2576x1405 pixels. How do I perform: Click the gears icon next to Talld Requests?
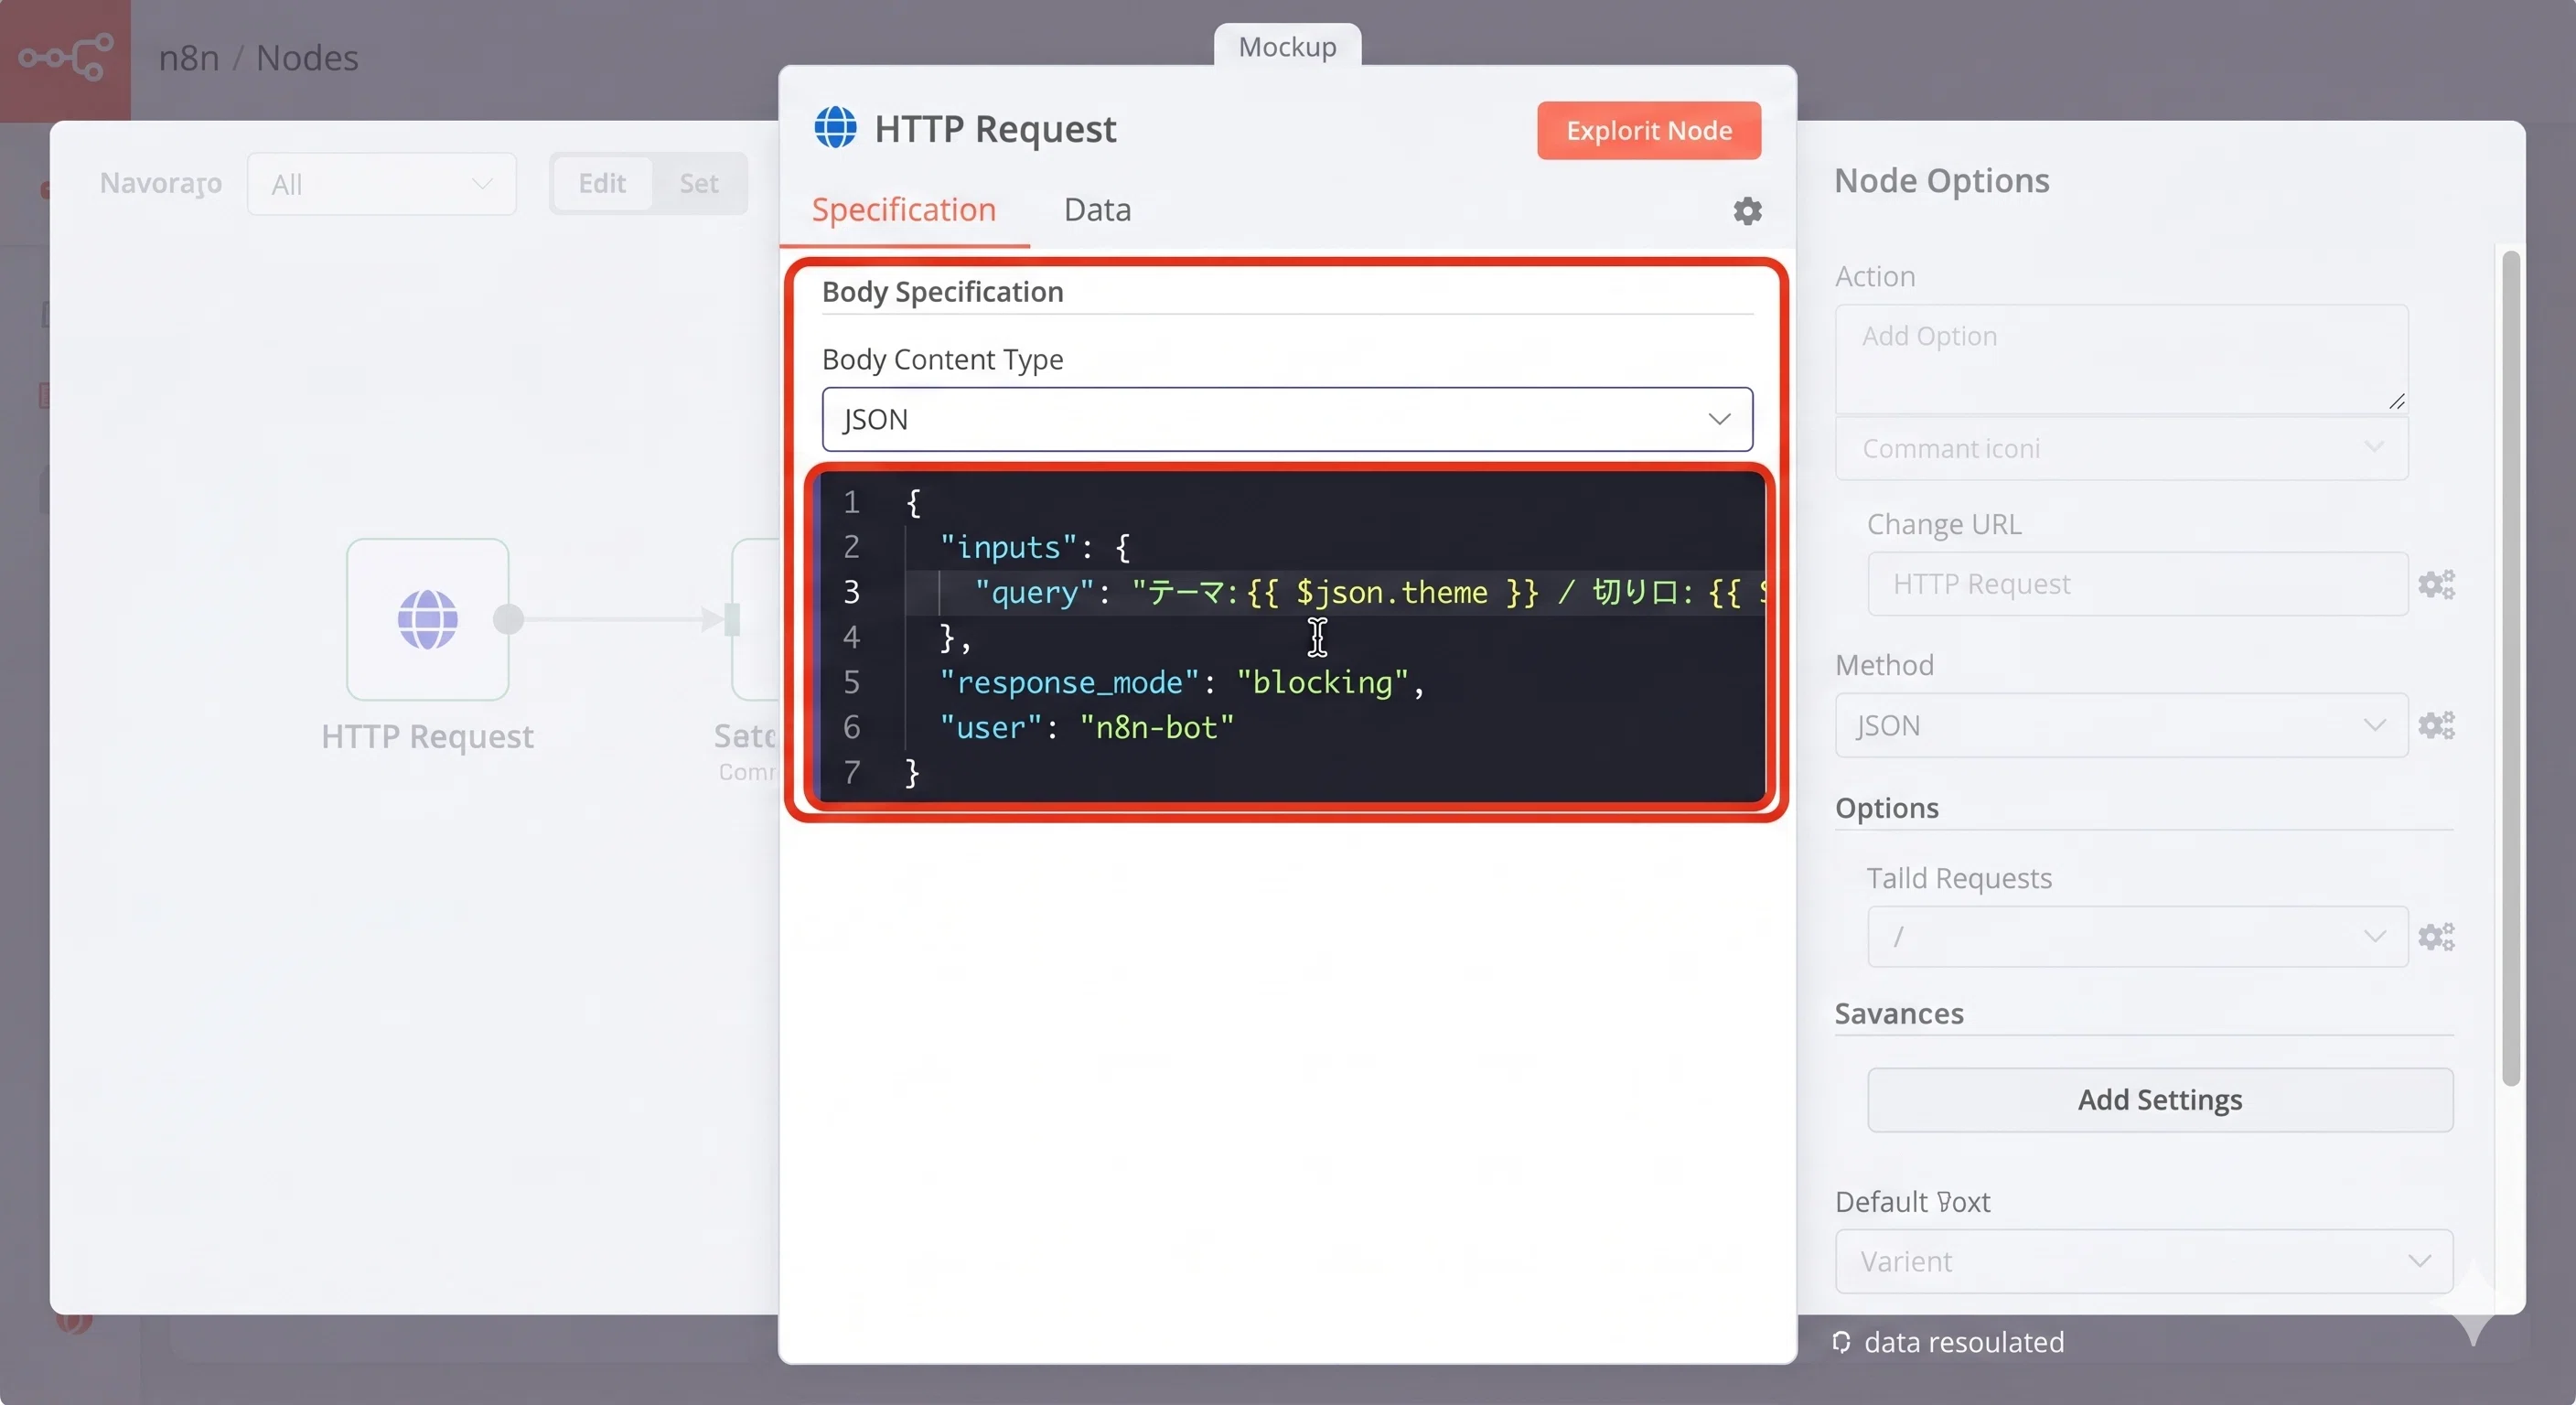point(2436,937)
